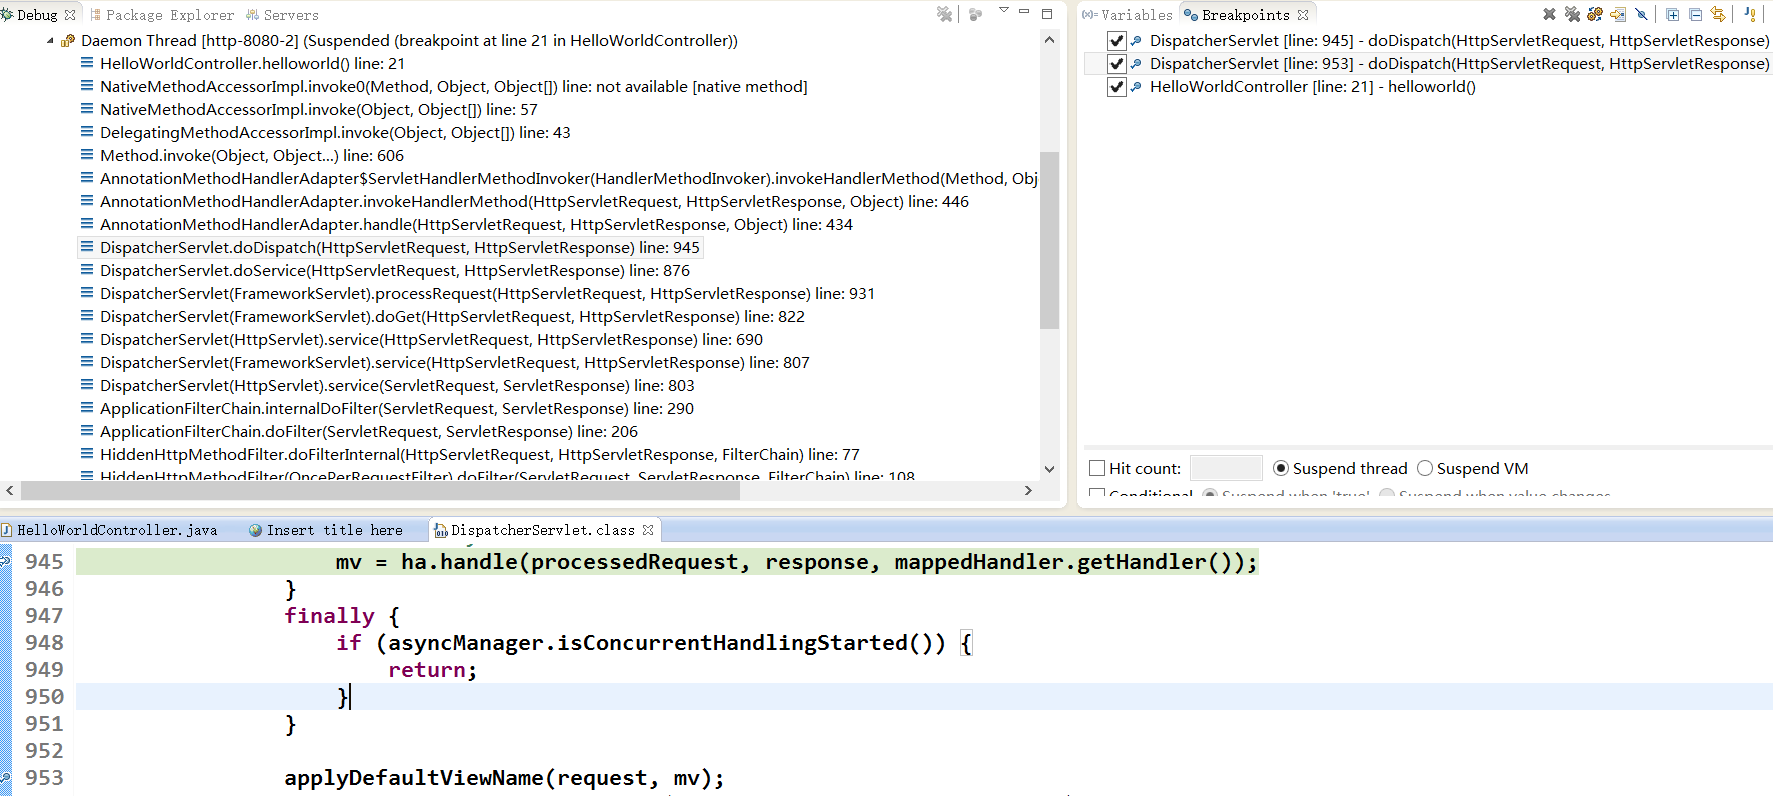Click up arrow of Debug vertical scrollbar
Viewport: 1773px width, 796px height.
point(1049,40)
